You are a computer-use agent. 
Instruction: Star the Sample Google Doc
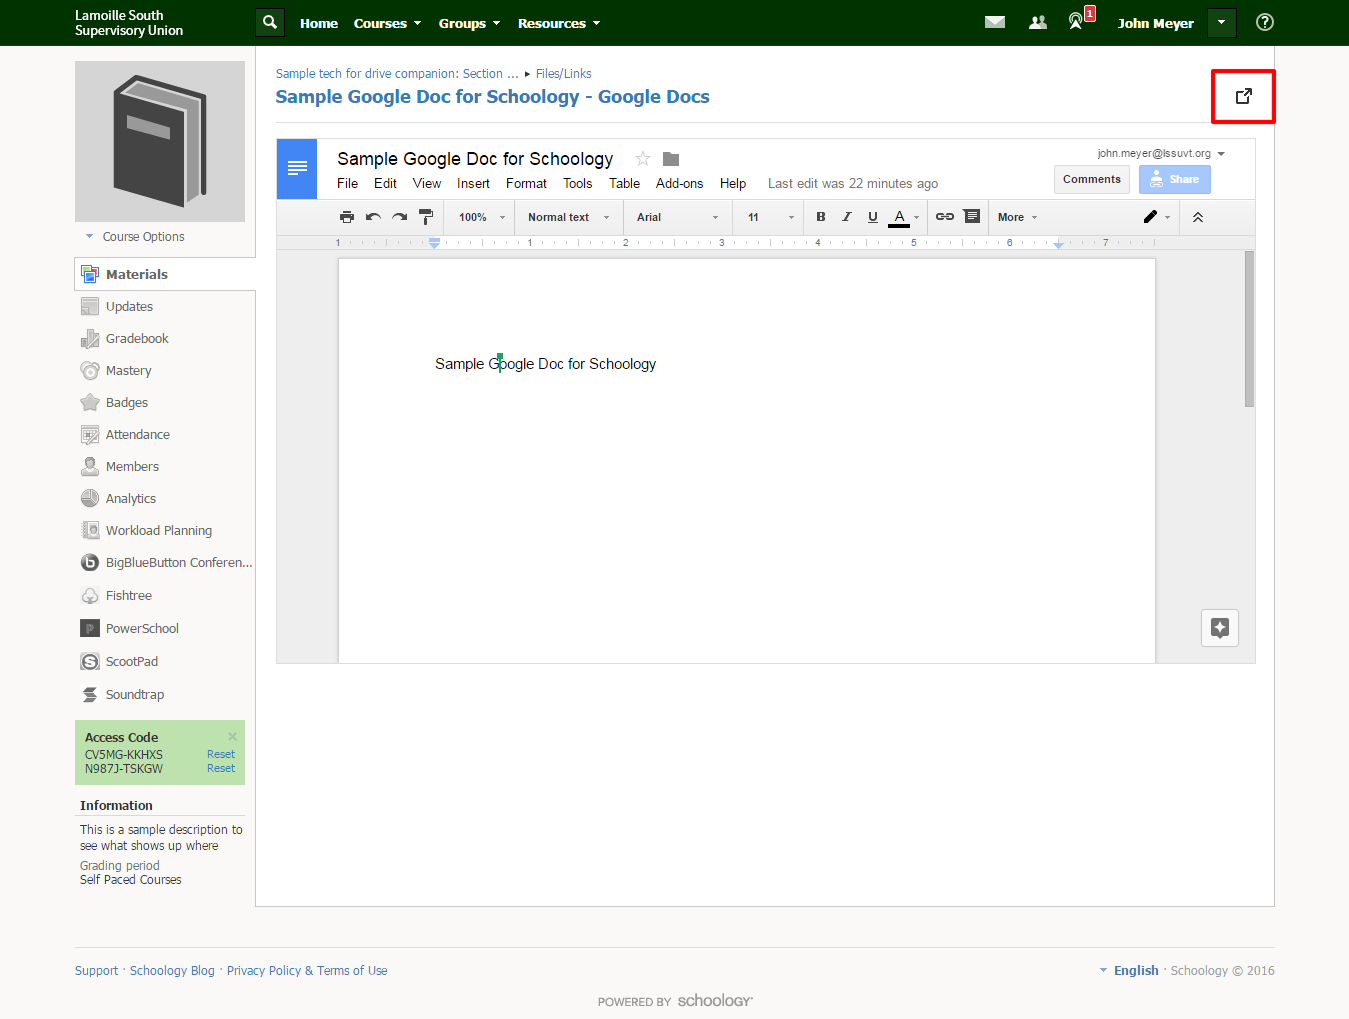[x=643, y=159]
